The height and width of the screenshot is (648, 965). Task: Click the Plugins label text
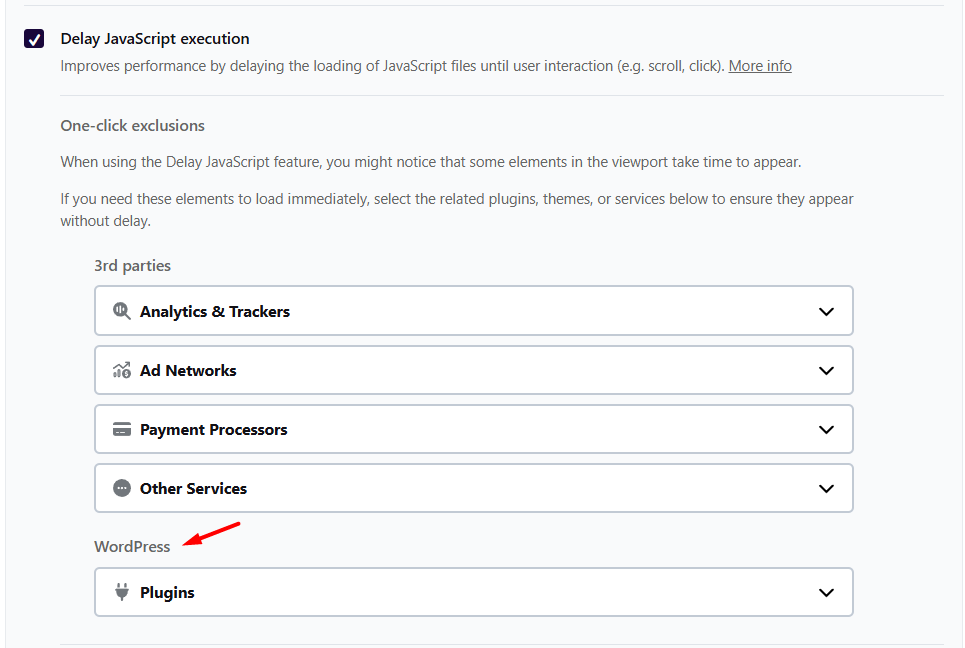coord(167,593)
